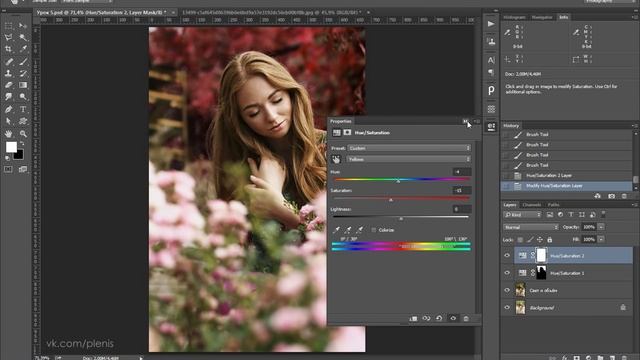Toggle lock all
Image resolution: width=640 pixels, height=360 pixels.
pyautogui.click(x=549, y=240)
